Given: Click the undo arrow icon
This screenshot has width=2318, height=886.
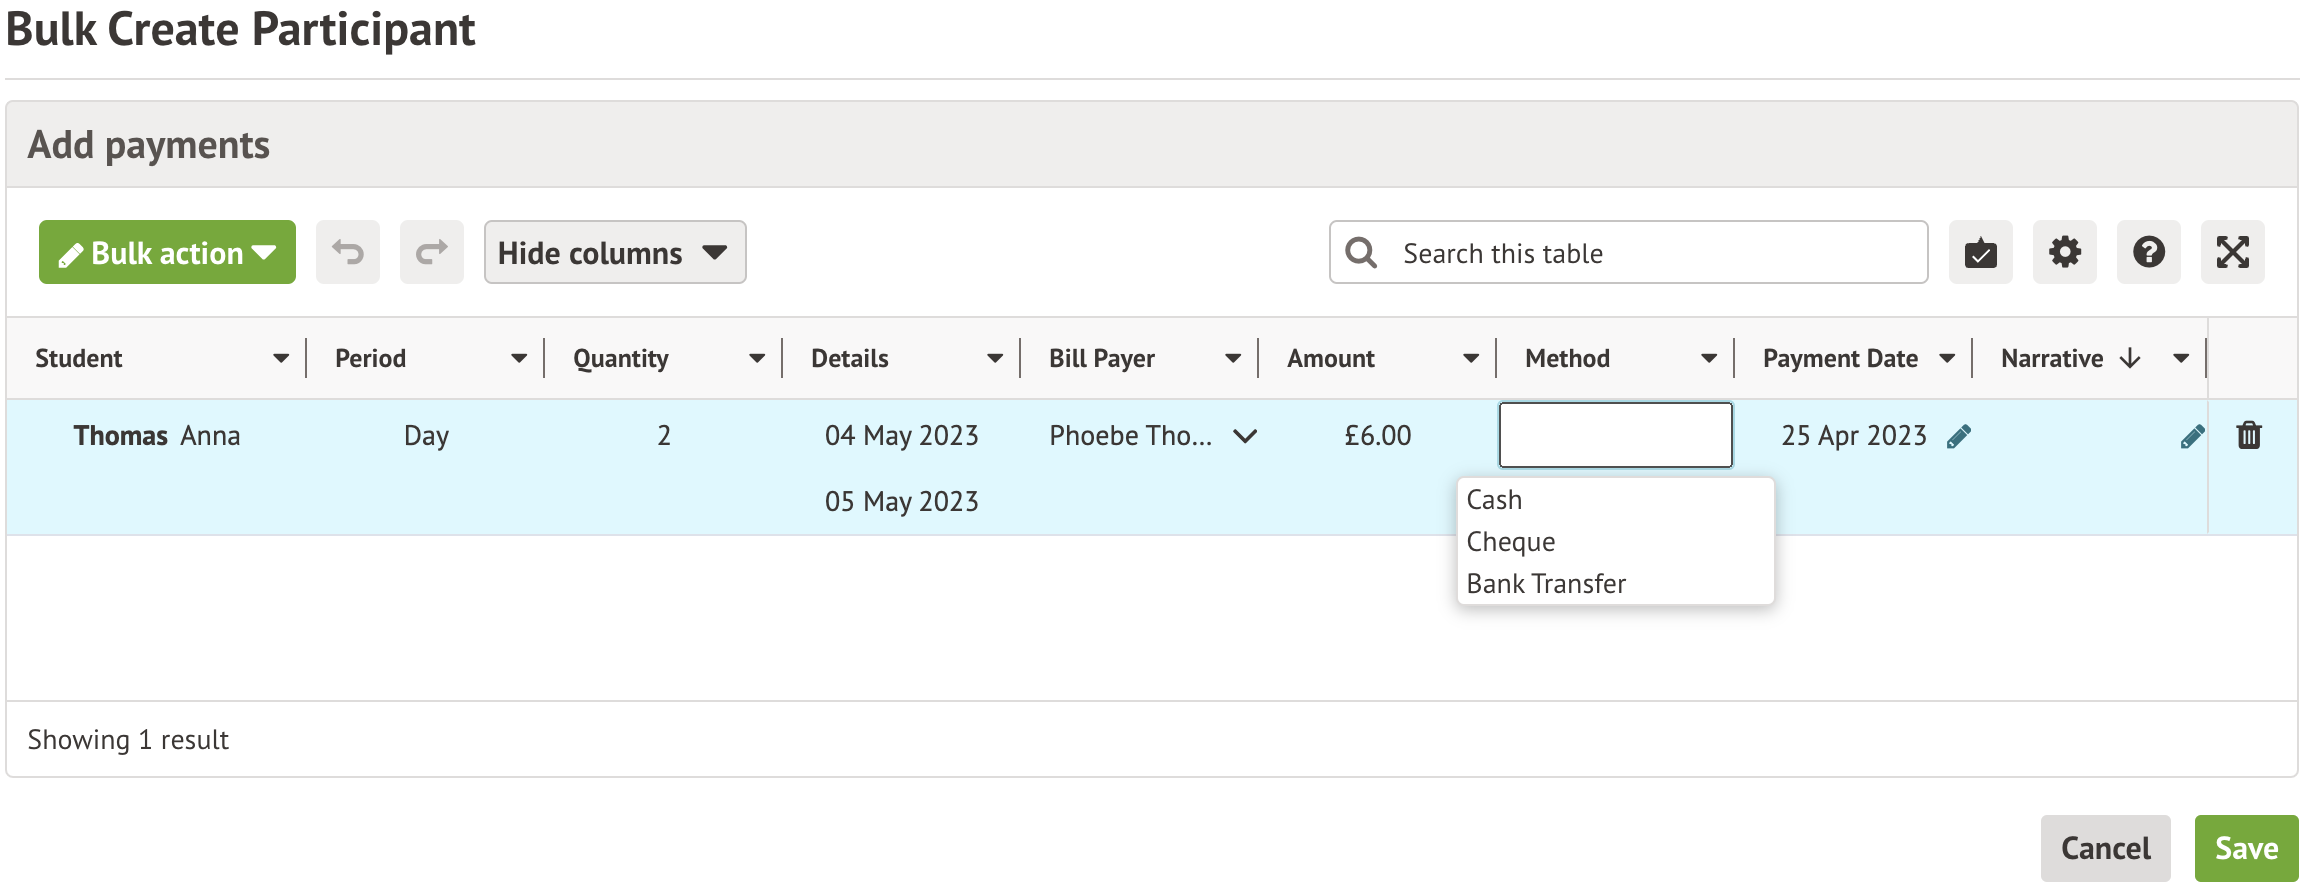Looking at the screenshot, I should point(347,252).
